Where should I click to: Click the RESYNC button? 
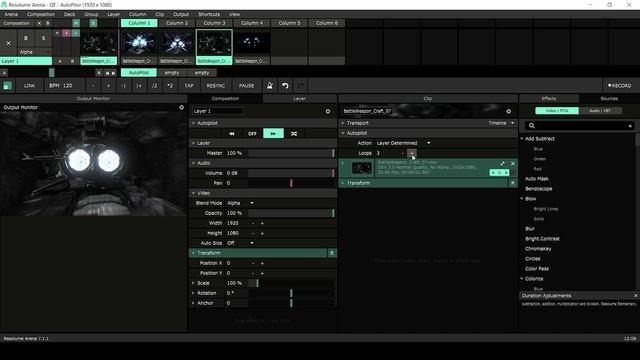click(216, 86)
